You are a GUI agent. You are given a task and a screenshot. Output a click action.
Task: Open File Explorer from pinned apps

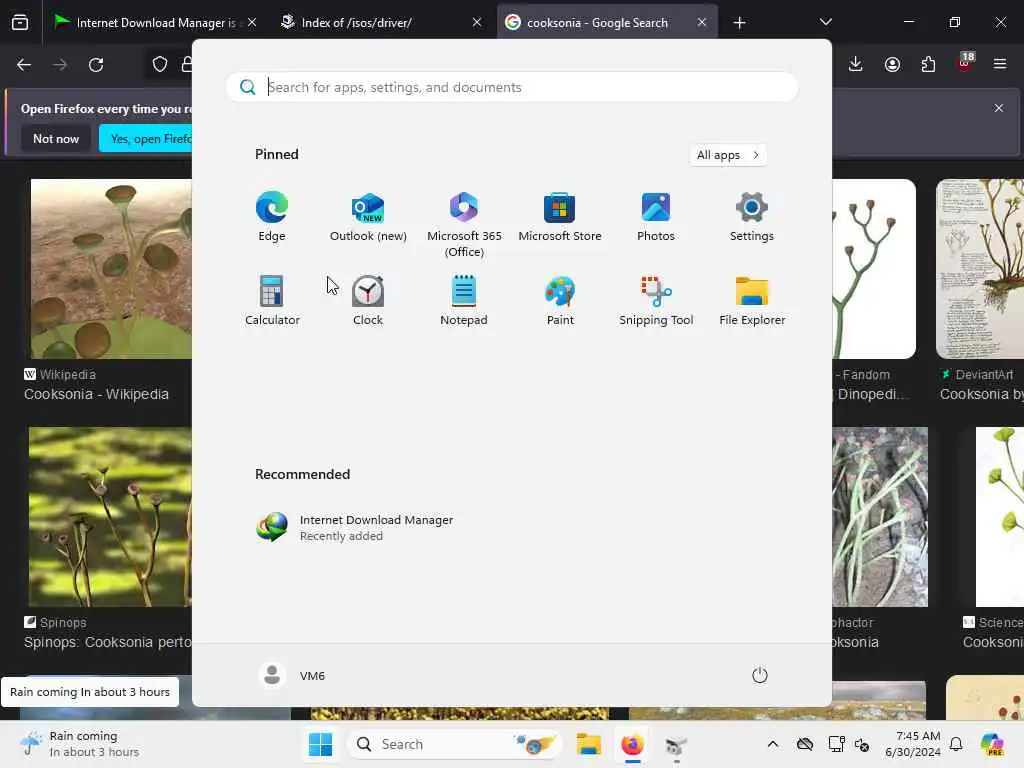pyautogui.click(x=752, y=301)
